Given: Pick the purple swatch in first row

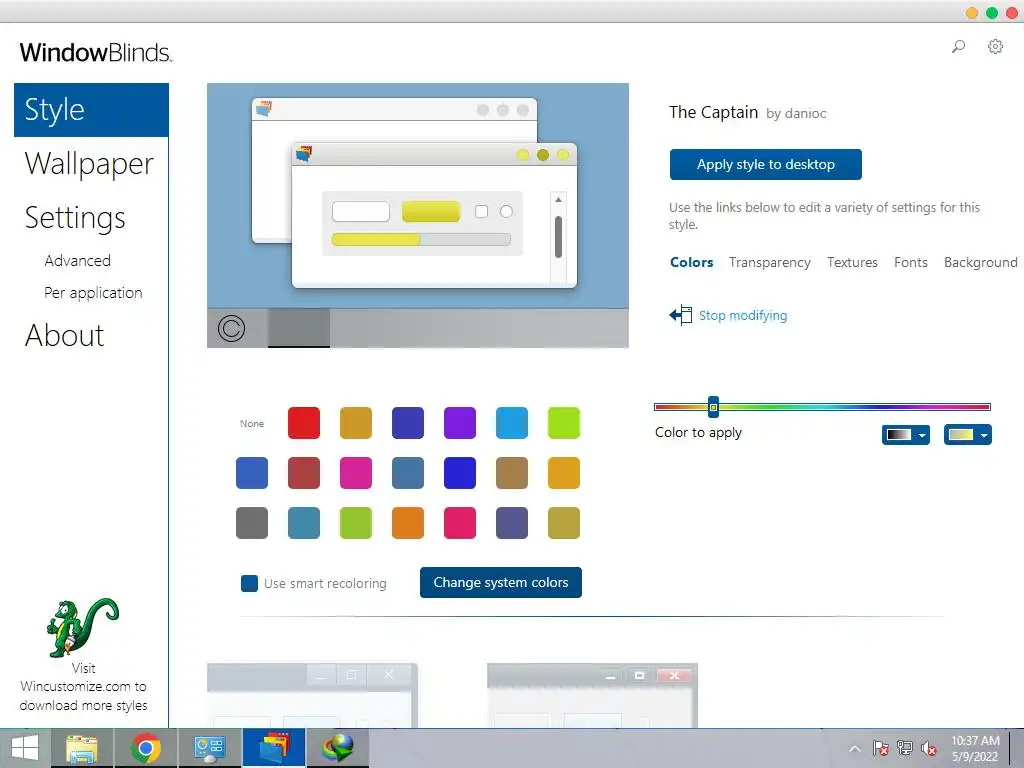Looking at the screenshot, I should (460, 423).
